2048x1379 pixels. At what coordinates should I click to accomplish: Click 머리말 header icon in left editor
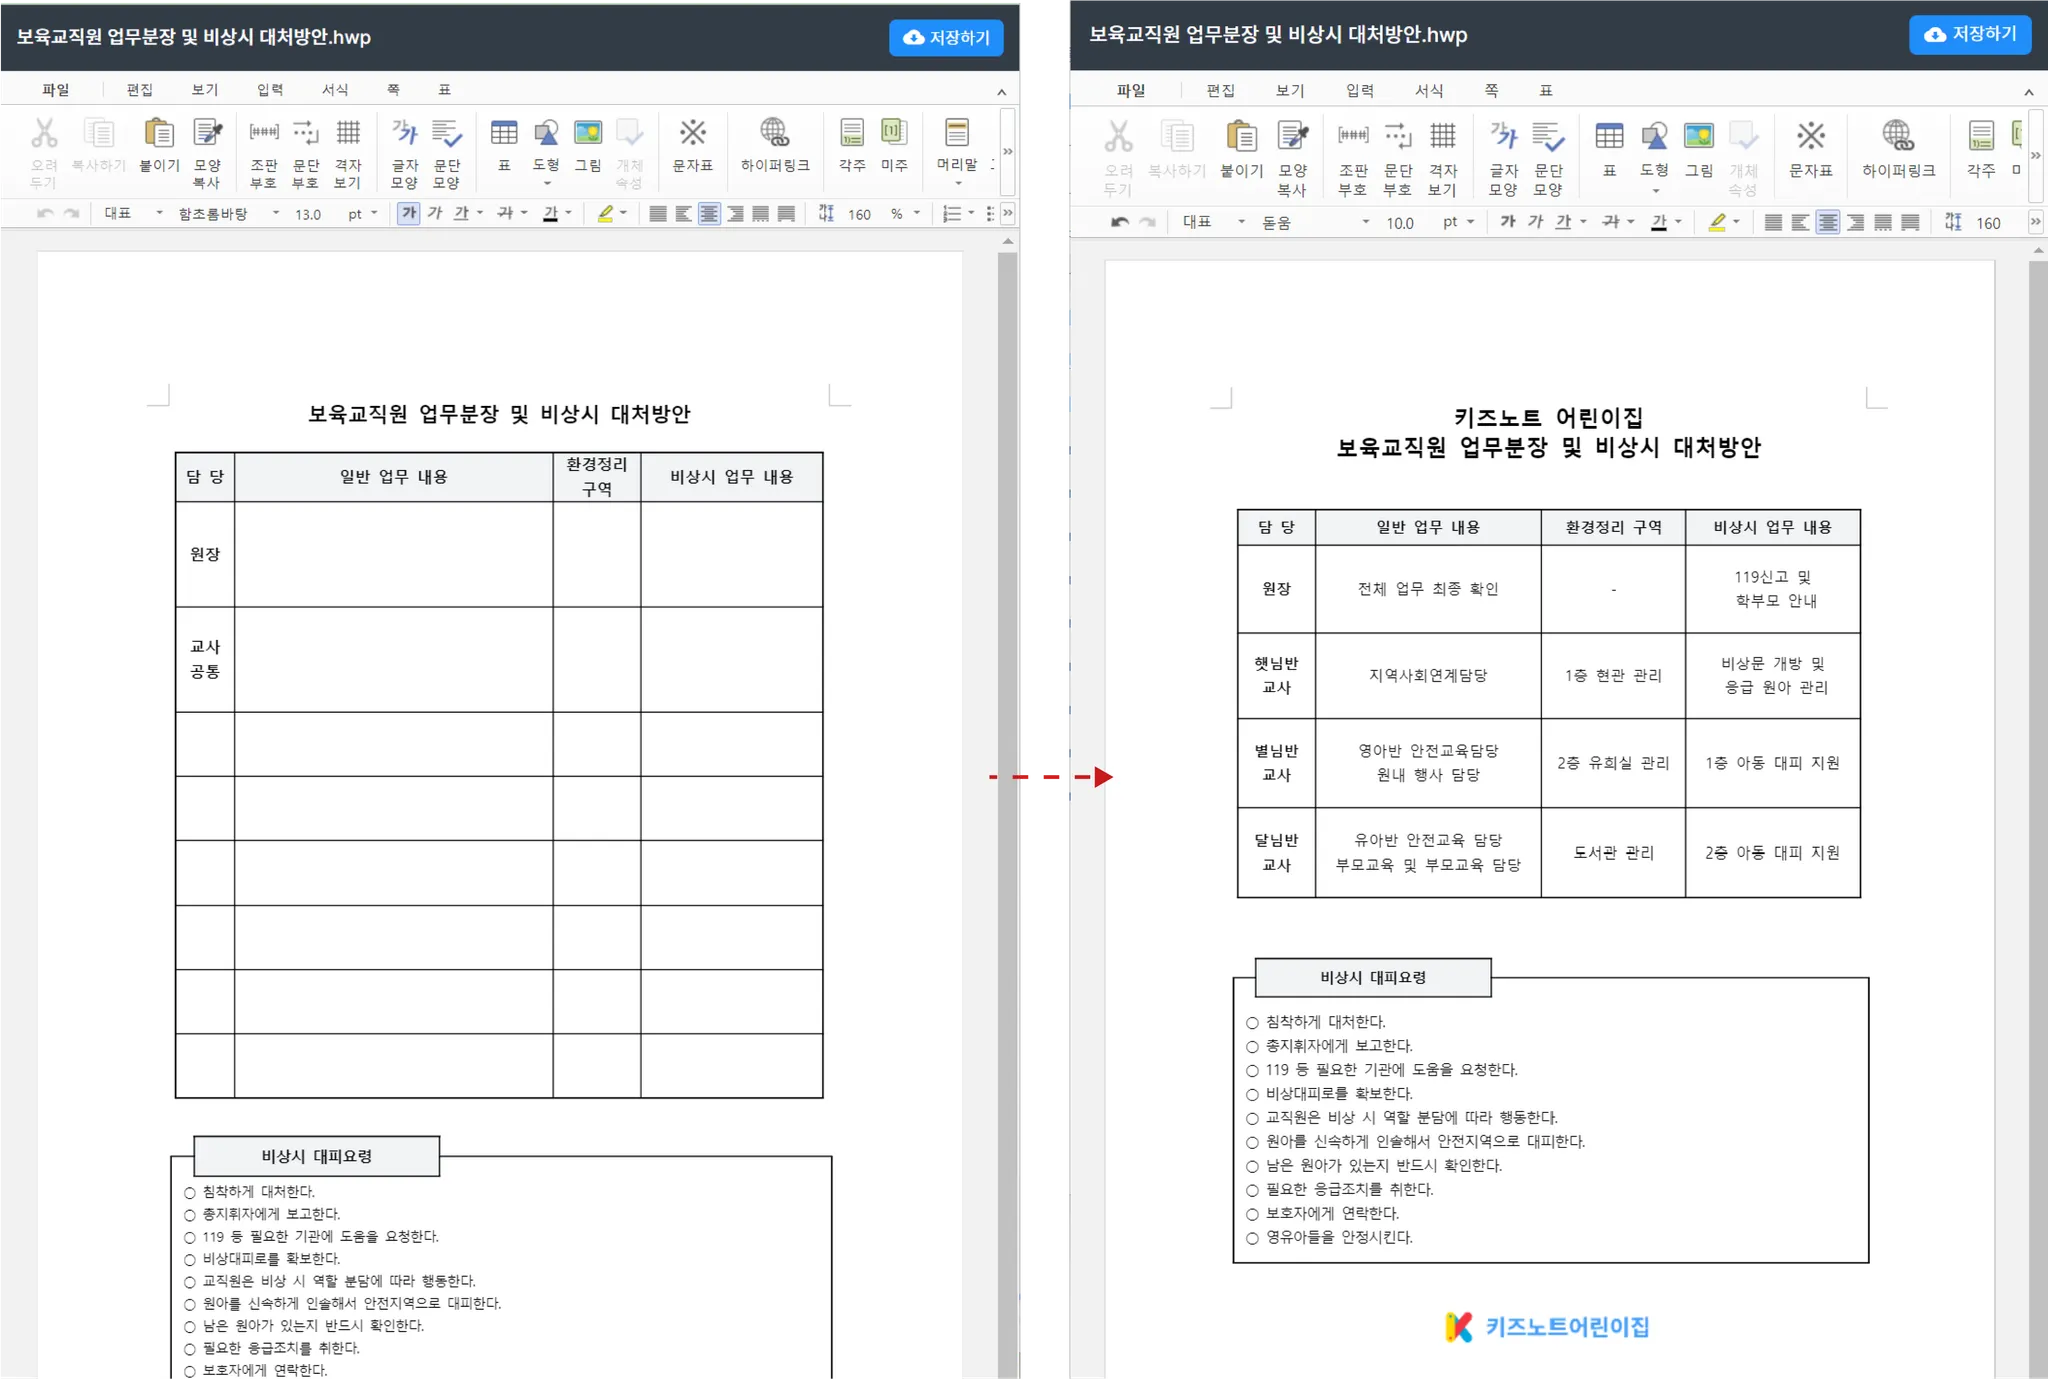coord(957,134)
